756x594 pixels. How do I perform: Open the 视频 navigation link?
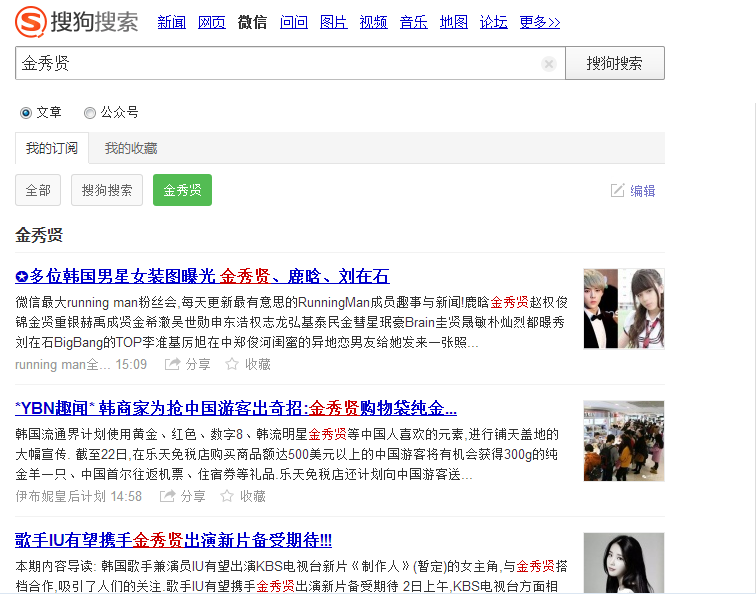(x=374, y=22)
